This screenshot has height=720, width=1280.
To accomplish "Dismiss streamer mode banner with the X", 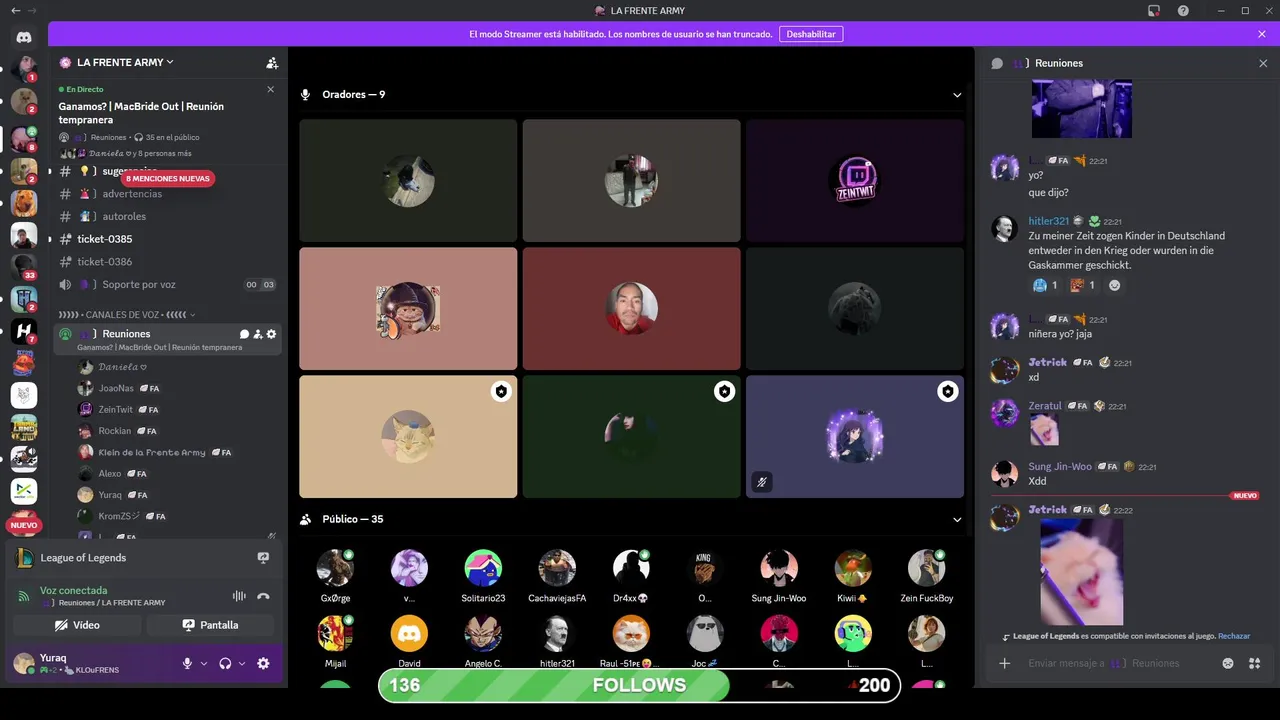I will click(1262, 34).
